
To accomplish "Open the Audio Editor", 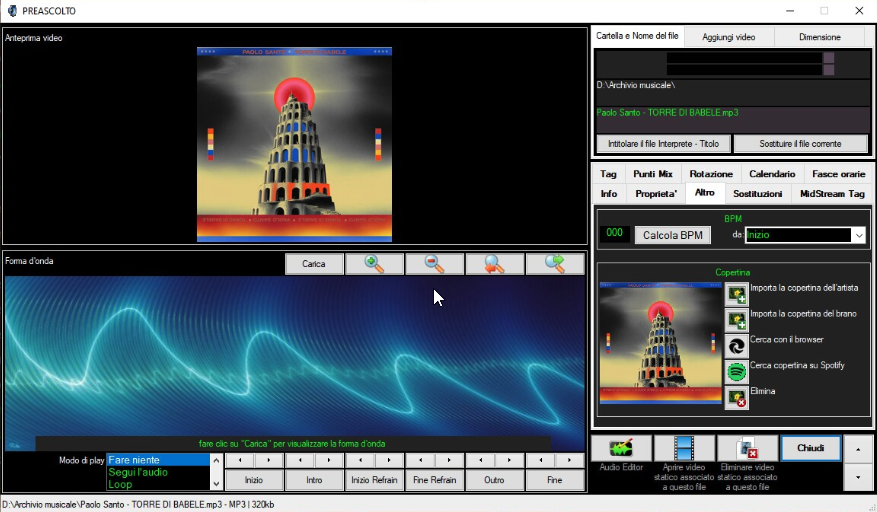I will [621, 448].
